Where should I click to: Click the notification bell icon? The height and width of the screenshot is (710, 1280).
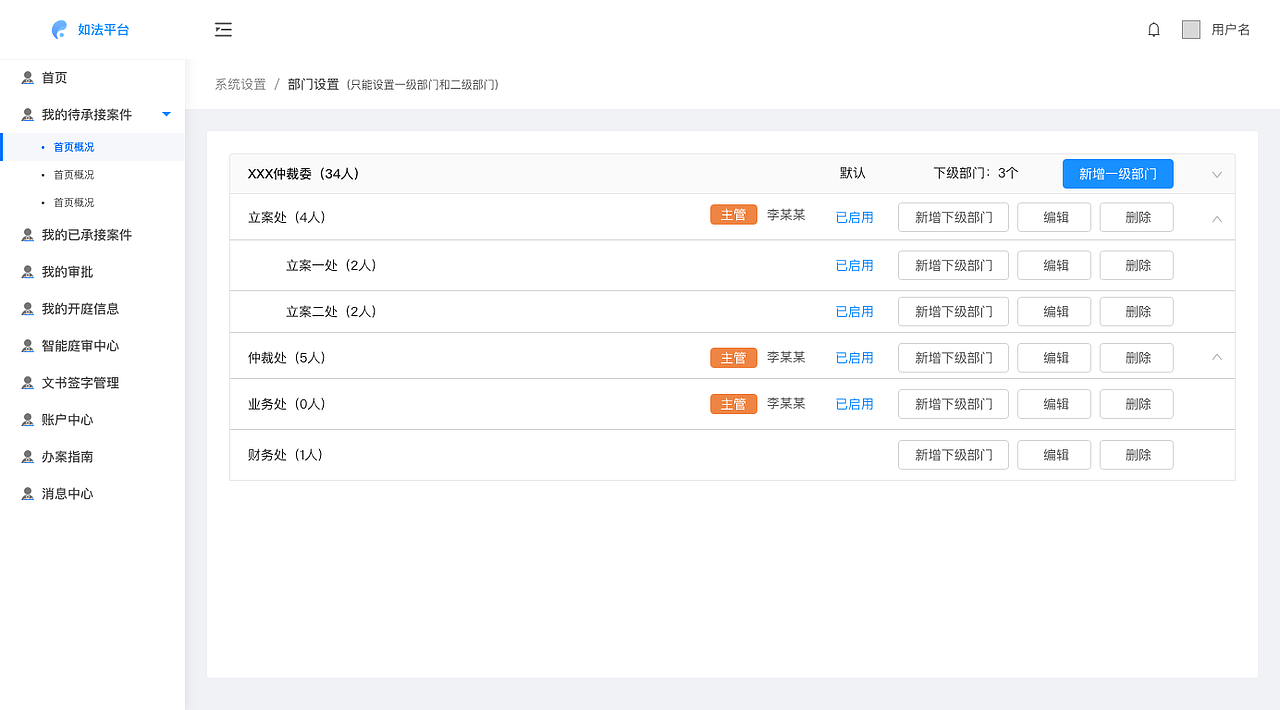click(x=1154, y=30)
